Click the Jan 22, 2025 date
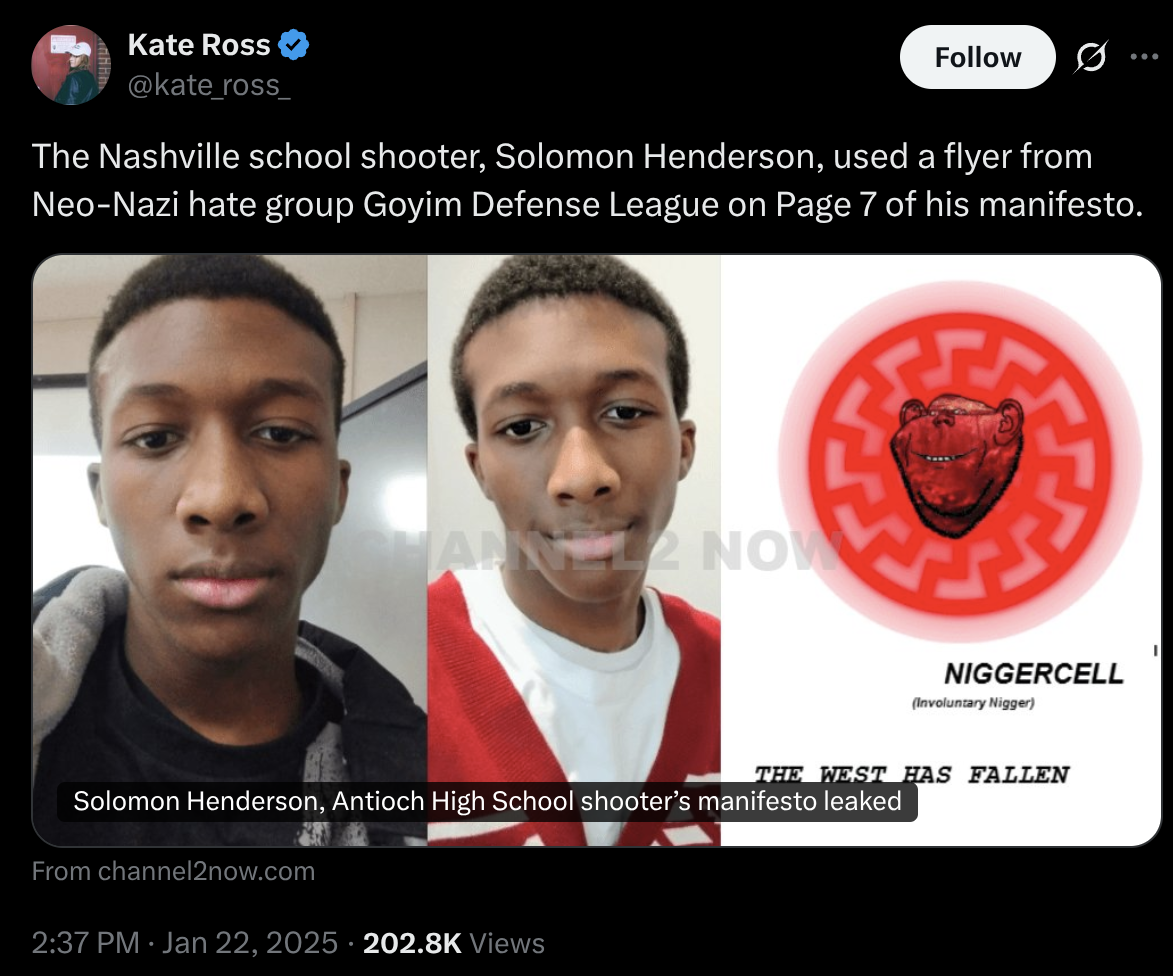The height and width of the screenshot is (976, 1173). click(250, 943)
